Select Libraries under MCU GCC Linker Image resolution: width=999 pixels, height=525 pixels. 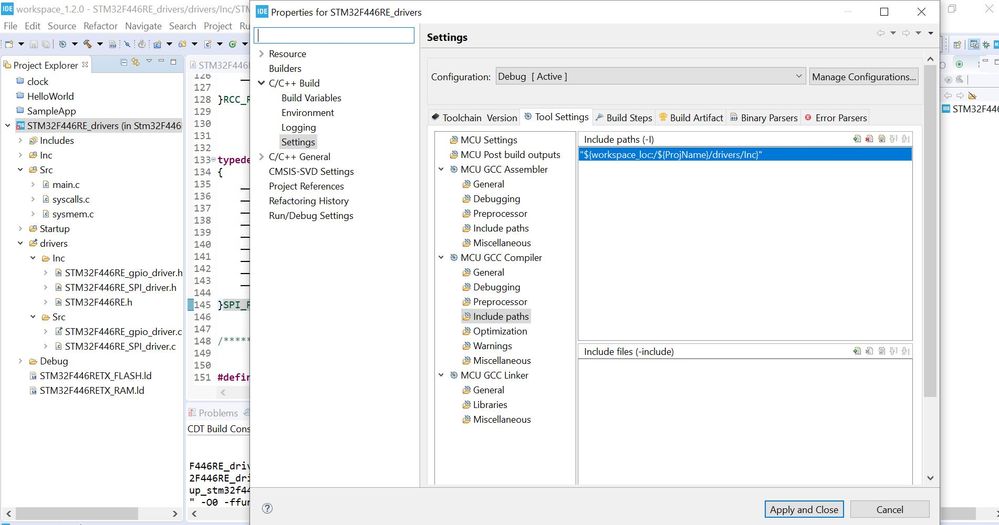click(490, 404)
